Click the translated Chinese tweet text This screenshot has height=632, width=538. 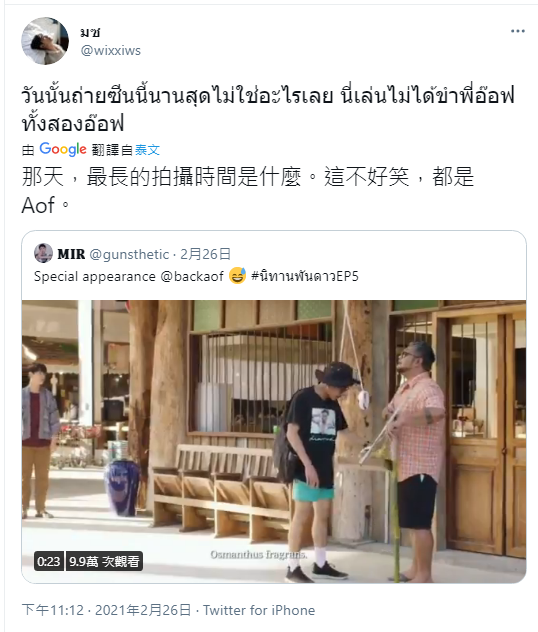248,190
